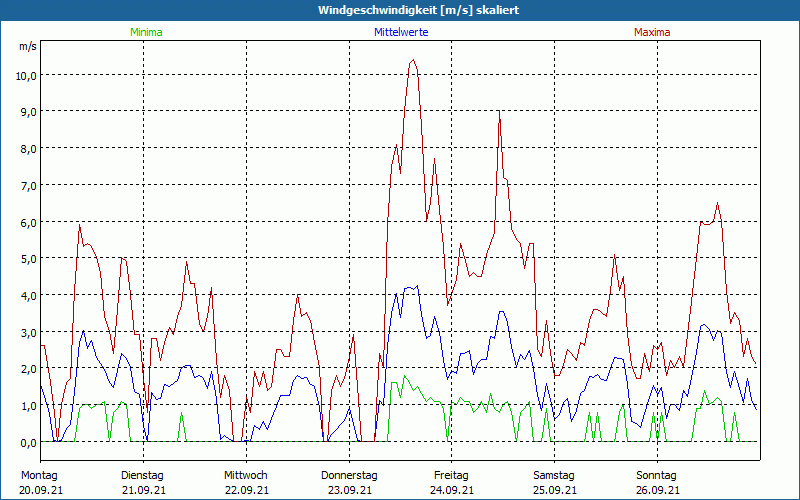The height and width of the screenshot is (500, 800).
Task: Click the 'Donnerstag' day label
Action: (x=349, y=476)
